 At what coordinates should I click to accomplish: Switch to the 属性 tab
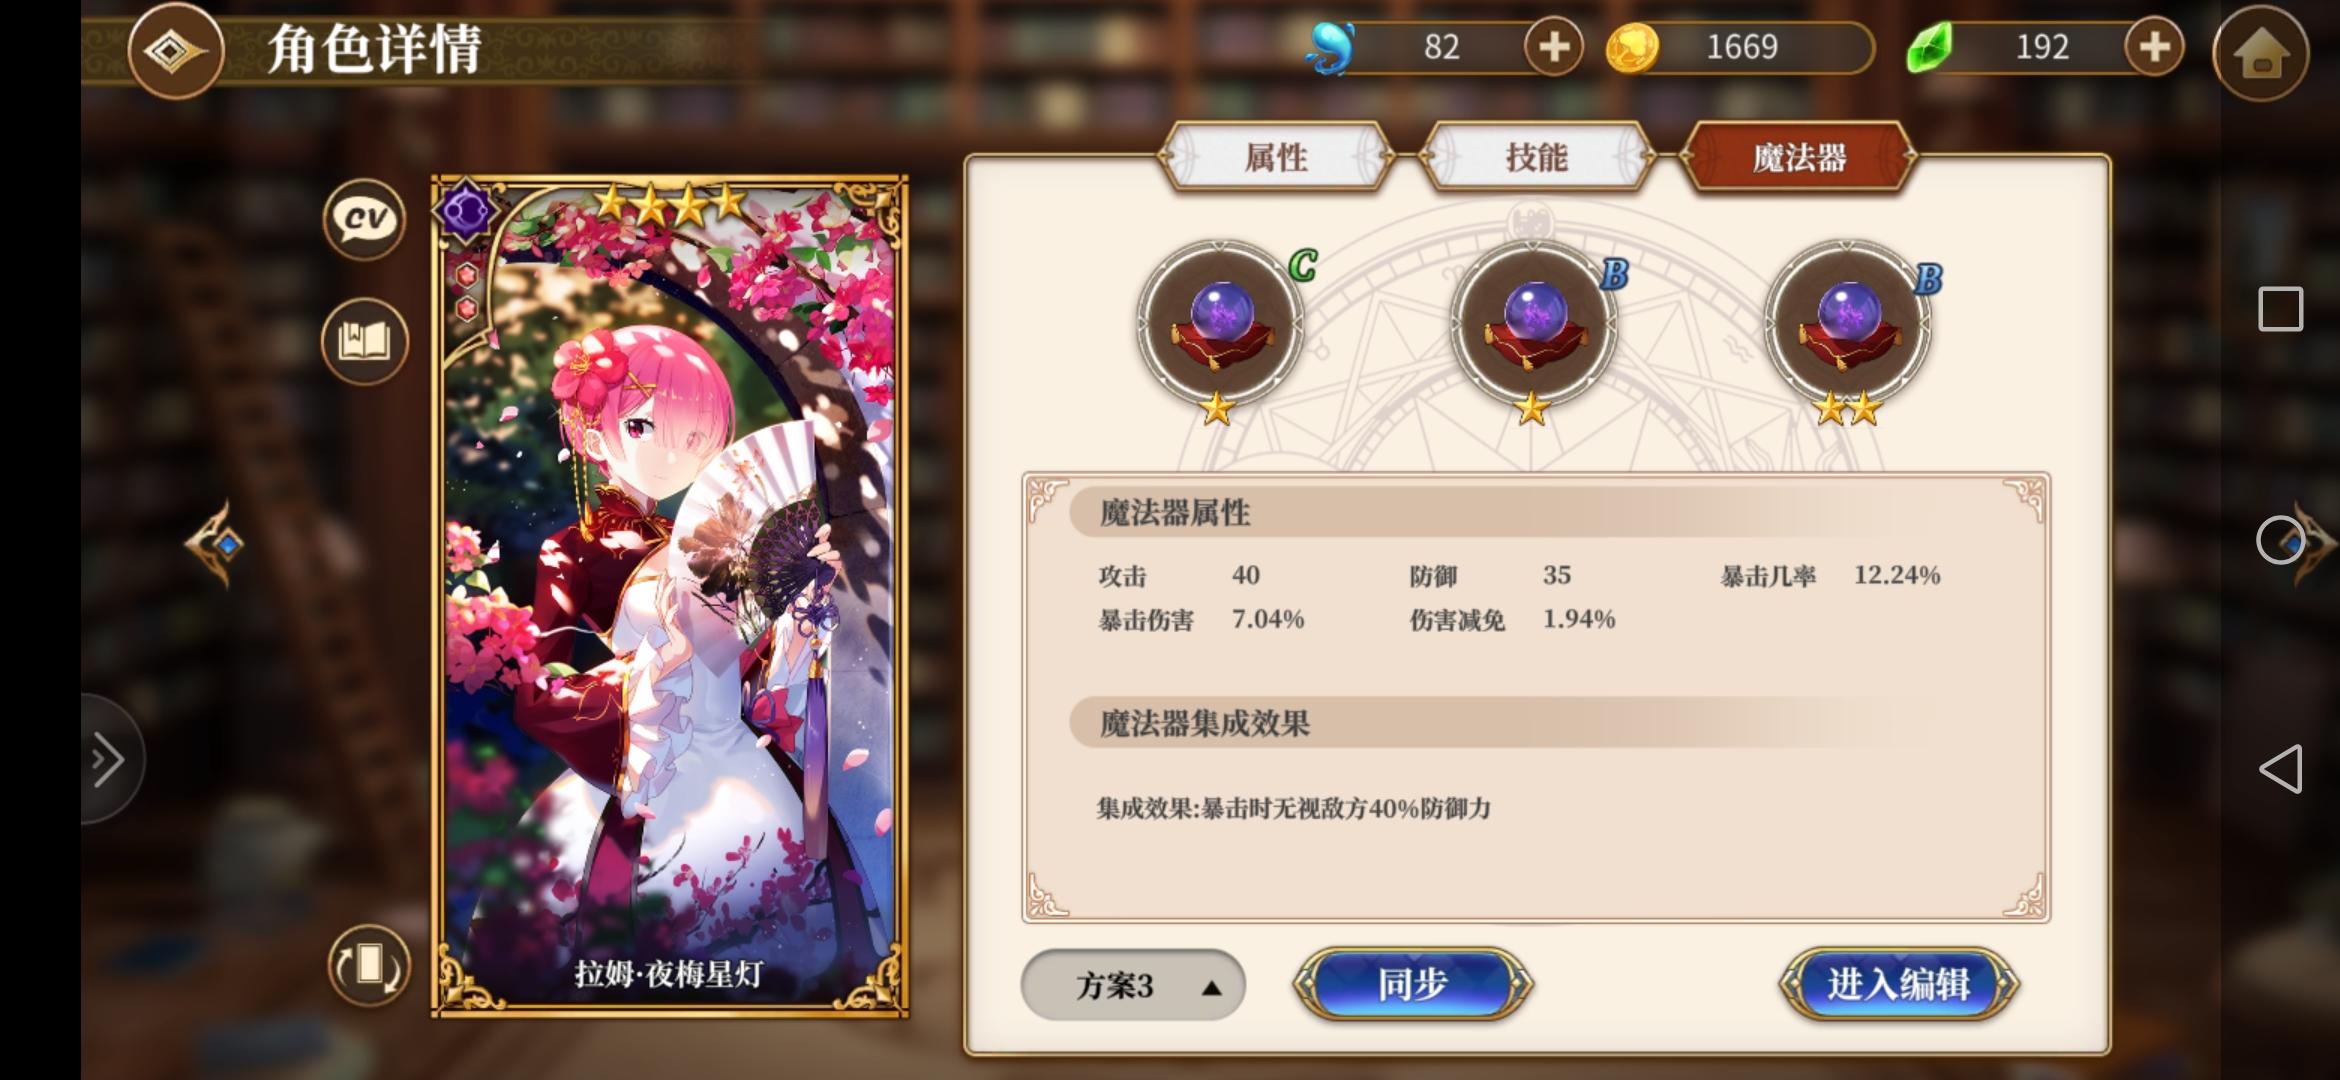coord(1276,158)
